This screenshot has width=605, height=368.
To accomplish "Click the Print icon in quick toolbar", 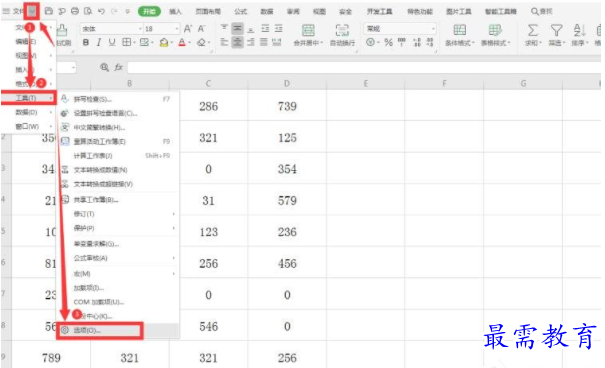I will [75, 11].
